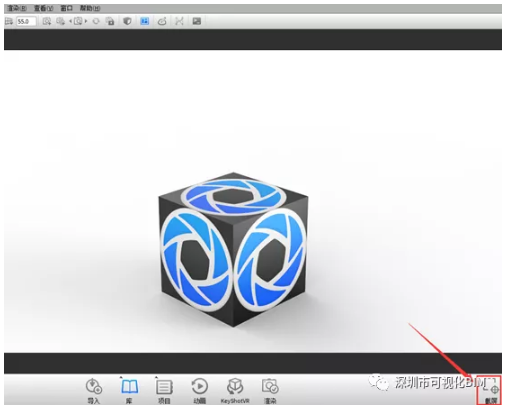Toggle the lock camera icon

click(110, 21)
